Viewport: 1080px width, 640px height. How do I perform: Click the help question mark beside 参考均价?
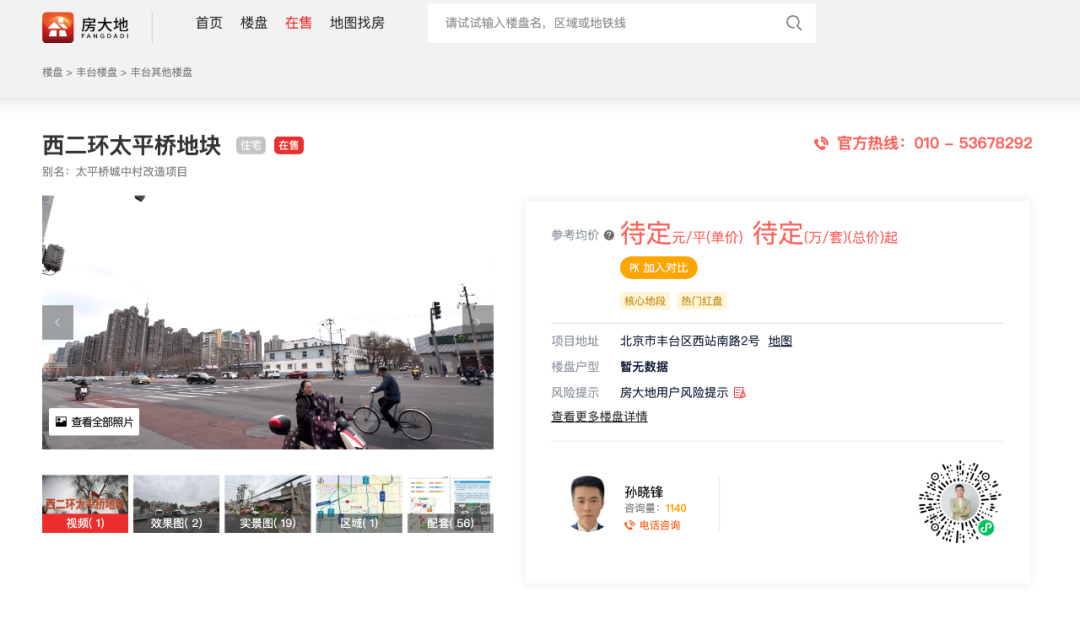(x=609, y=236)
